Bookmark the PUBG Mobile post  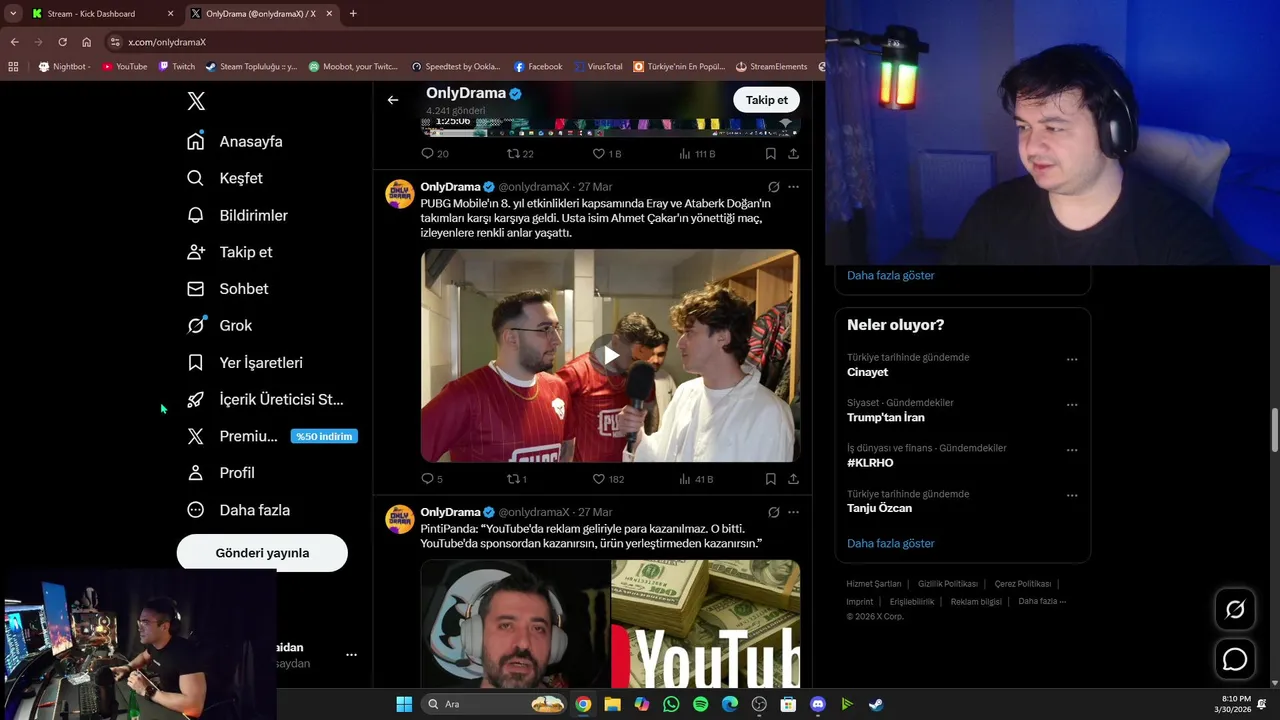click(771, 479)
